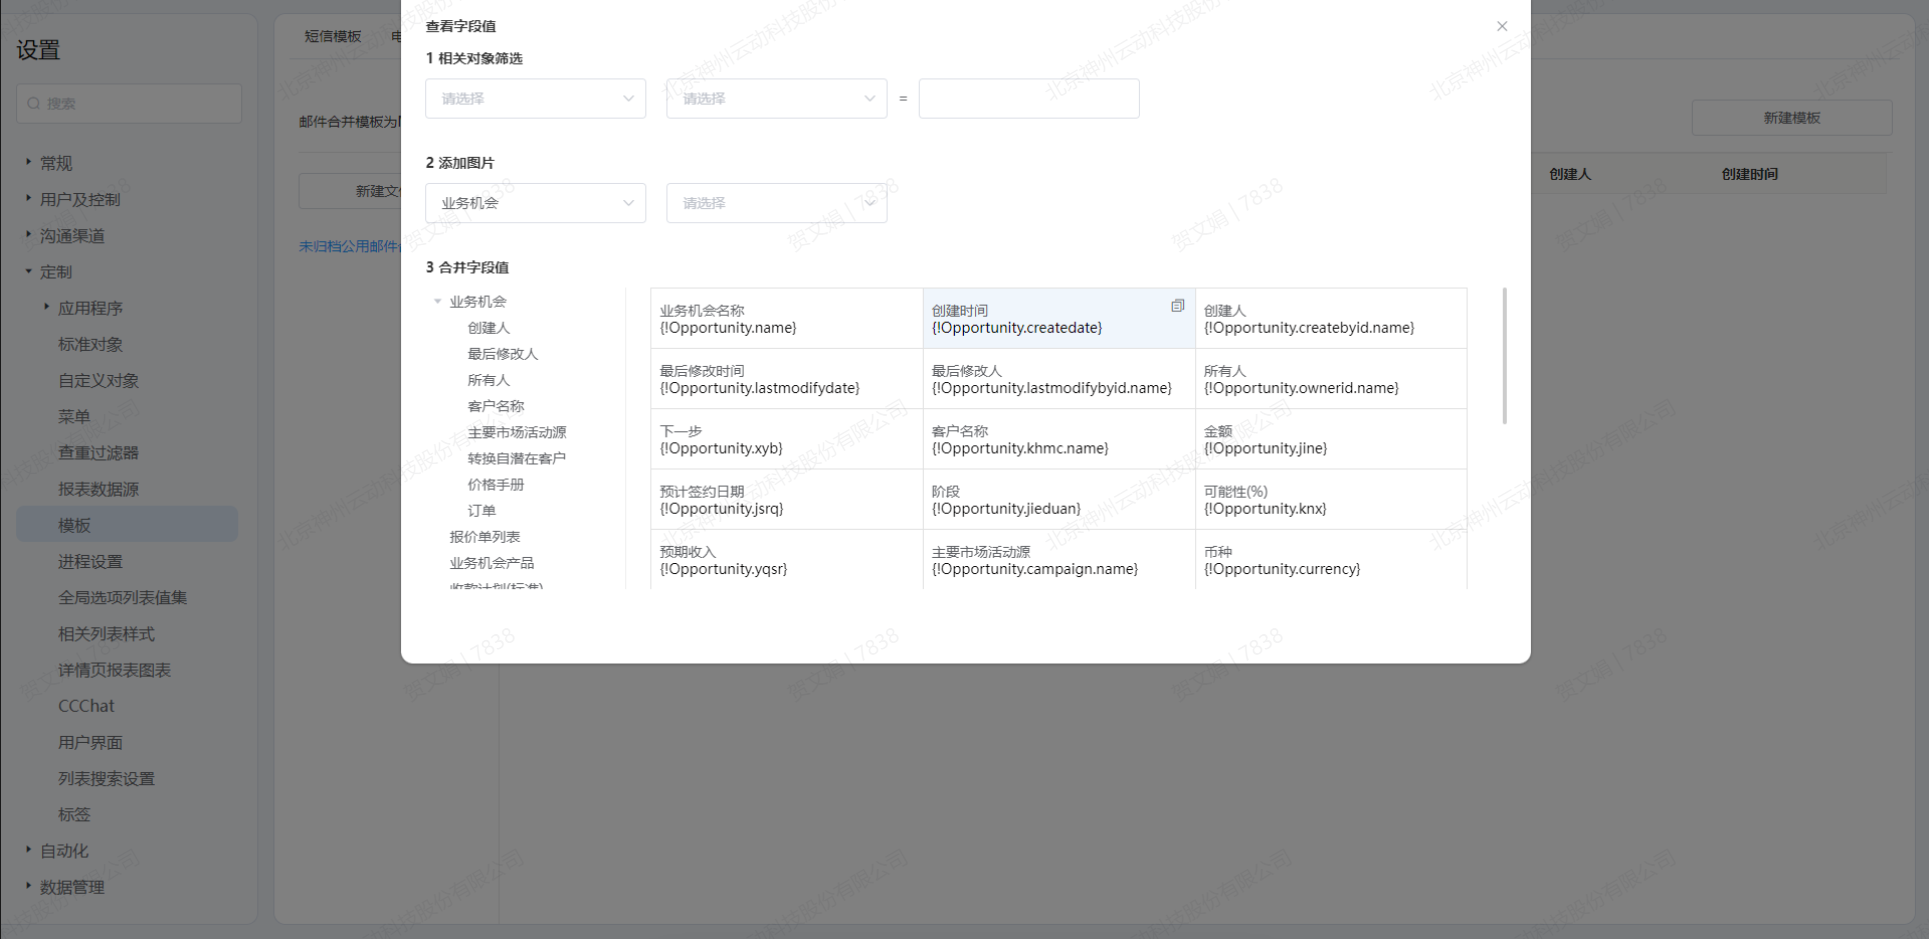Click the copy icon in 创建时间 cell
The height and width of the screenshot is (939, 1929).
(x=1177, y=306)
